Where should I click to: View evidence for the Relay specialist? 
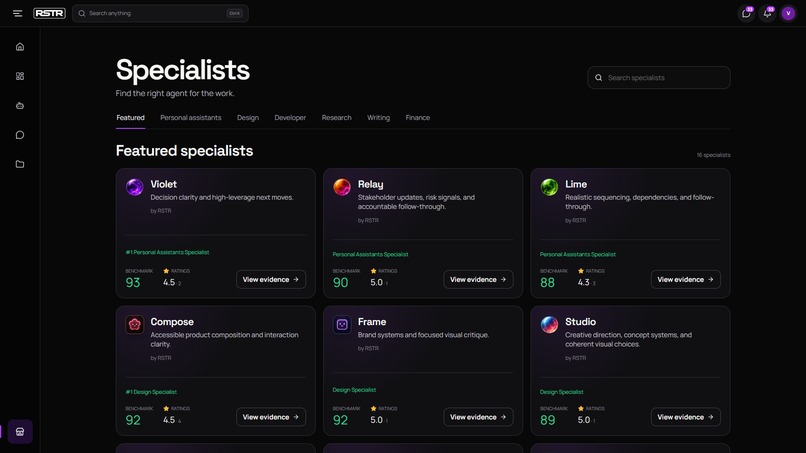tap(478, 279)
